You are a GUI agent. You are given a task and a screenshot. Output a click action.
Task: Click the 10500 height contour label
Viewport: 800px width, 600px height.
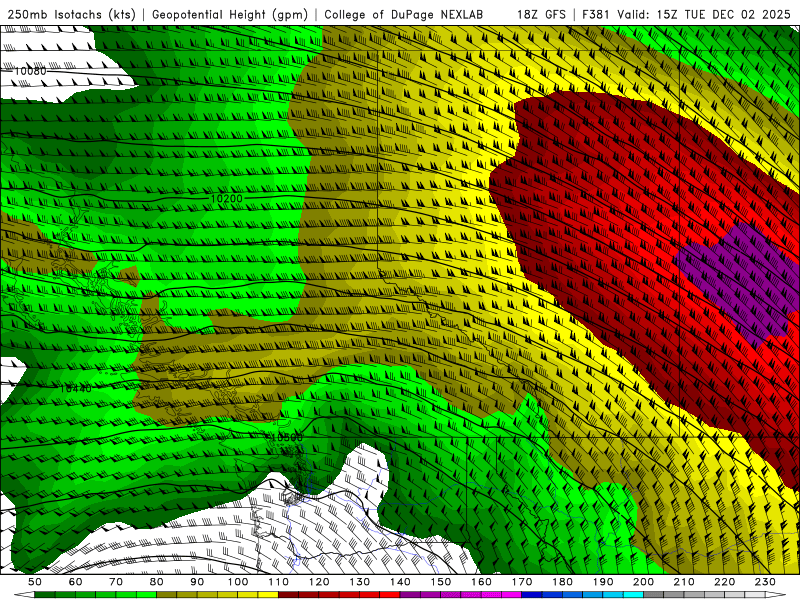pyautogui.click(x=286, y=438)
